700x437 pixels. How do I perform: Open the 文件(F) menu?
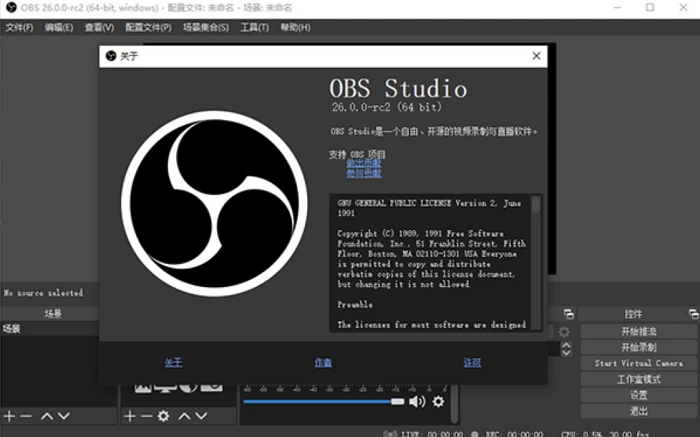(x=19, y=28)
